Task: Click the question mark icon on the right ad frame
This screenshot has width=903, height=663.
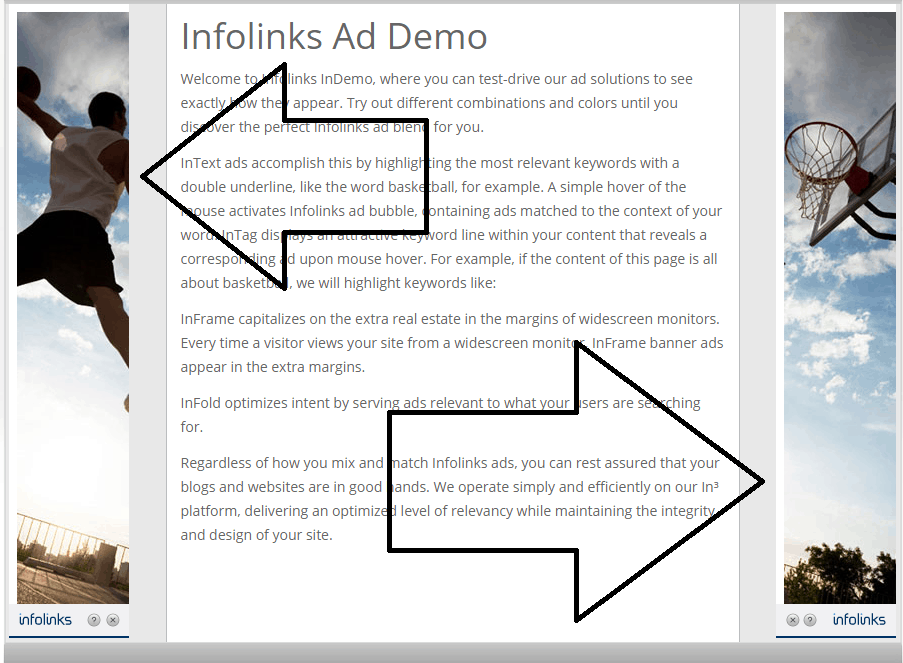Action: click(810, 619)
